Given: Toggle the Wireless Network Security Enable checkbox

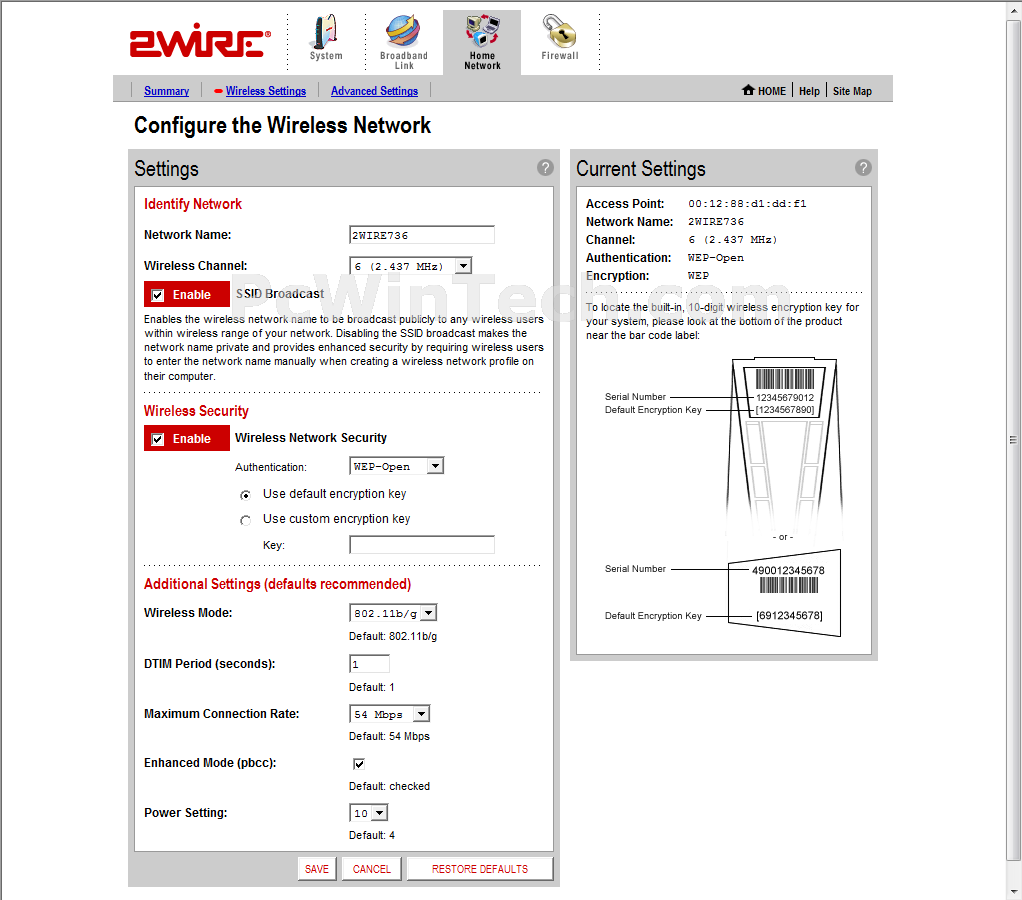Looking at the screenshot, I should coord(158,439).
